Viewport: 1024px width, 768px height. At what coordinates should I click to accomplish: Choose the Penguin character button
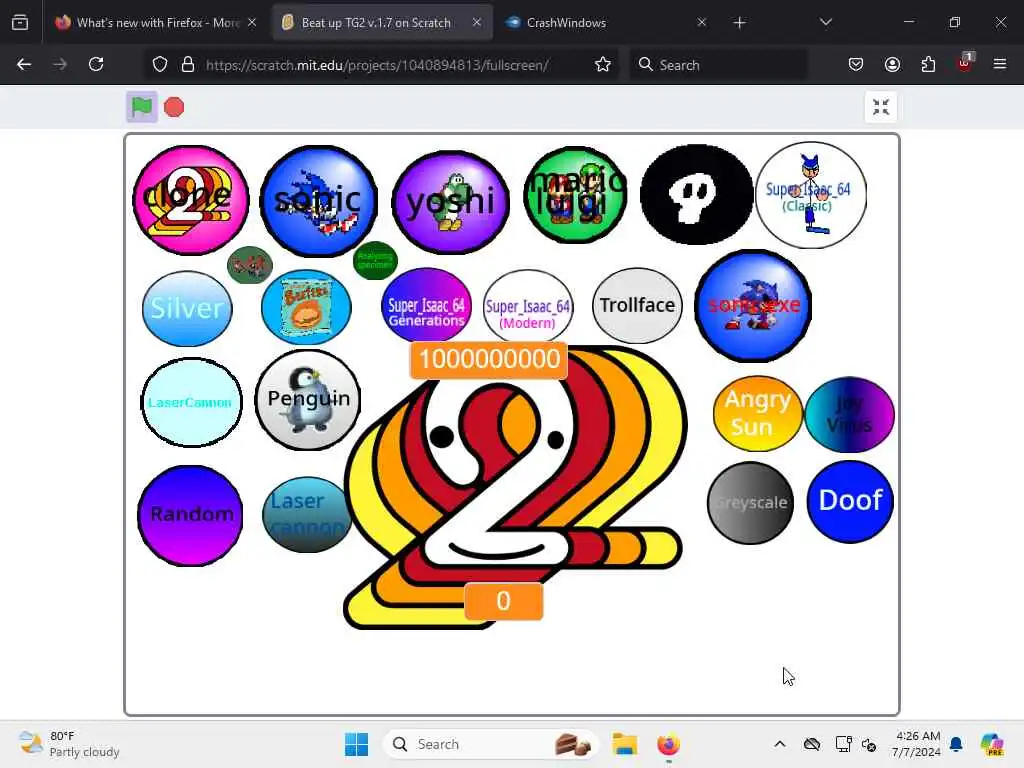click(308, 399)
